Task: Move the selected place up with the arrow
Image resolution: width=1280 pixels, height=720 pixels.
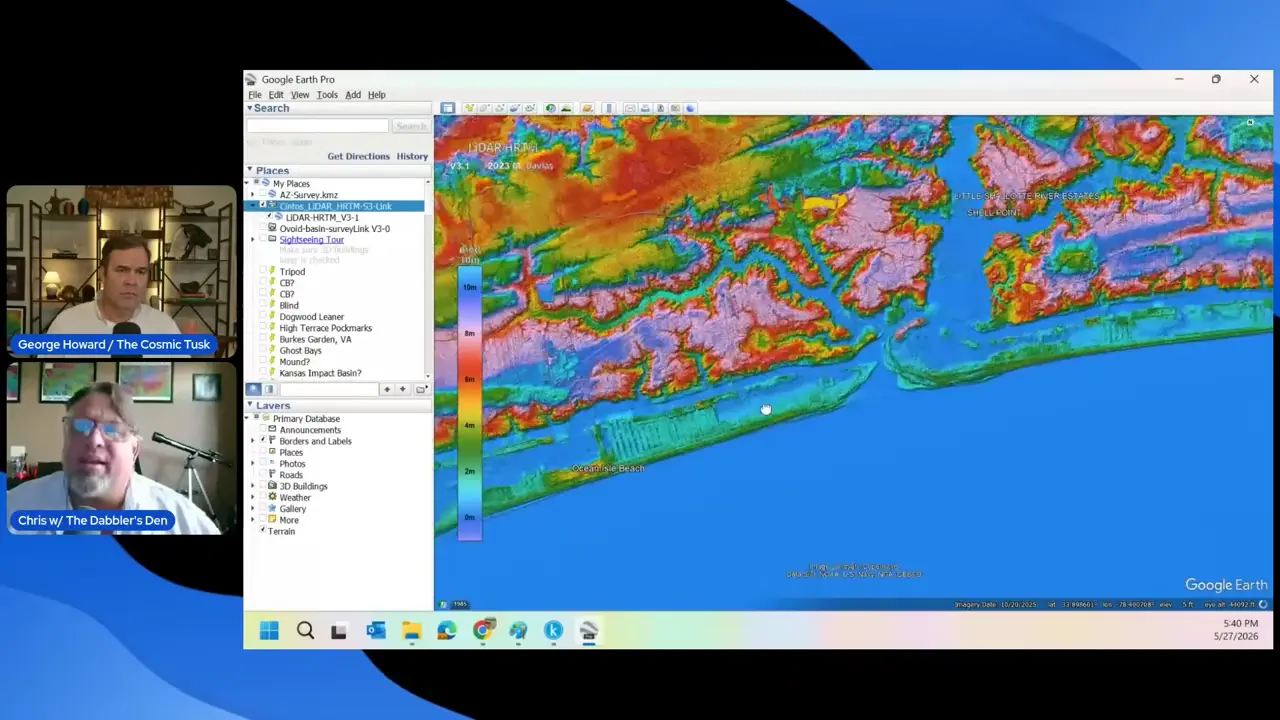Action: (387, 389)
